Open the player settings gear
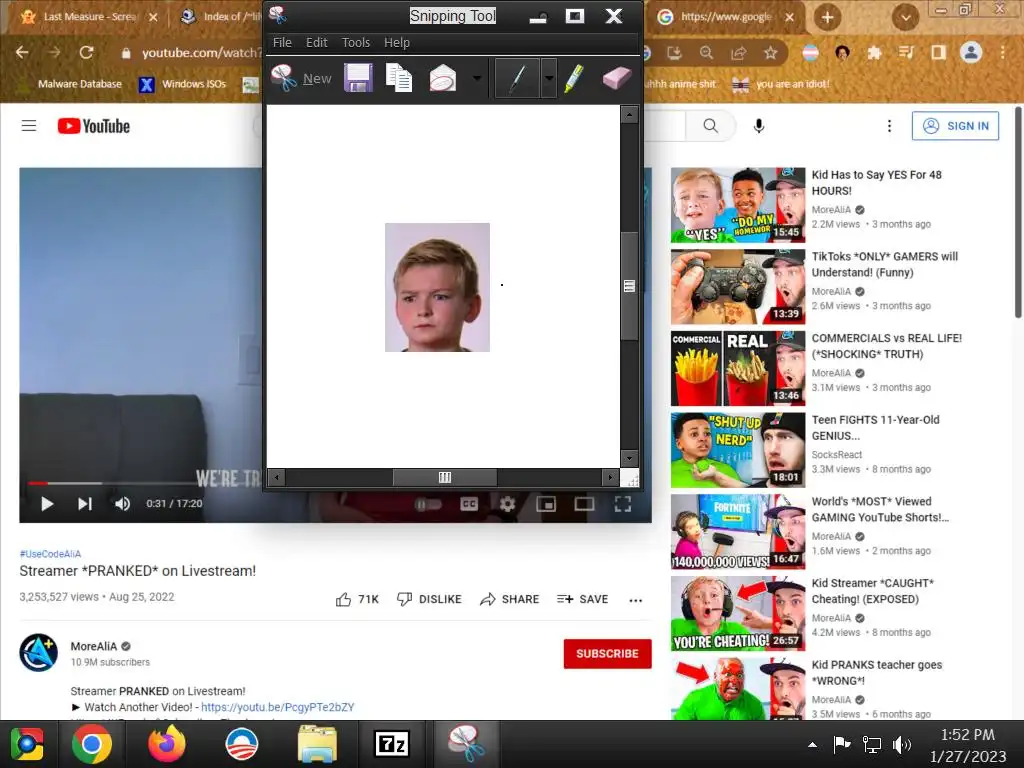The height and width of the screenshot is (768, 1024). pos(507,504)
